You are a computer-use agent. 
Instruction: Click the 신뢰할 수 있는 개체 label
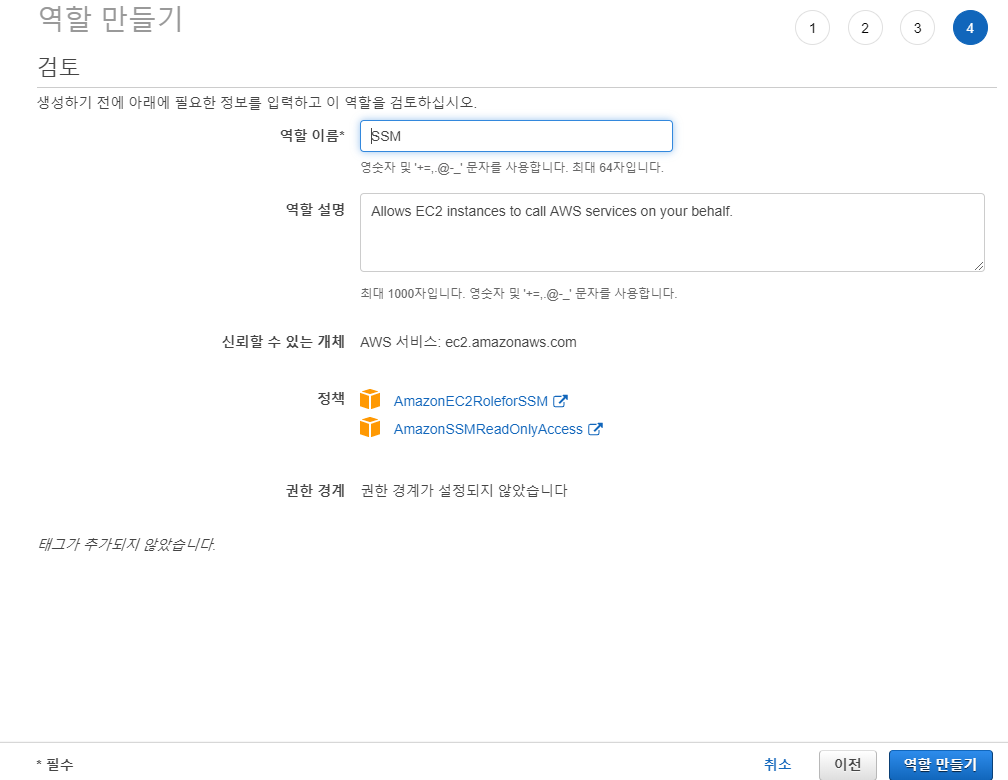click(x=283, y=341)
